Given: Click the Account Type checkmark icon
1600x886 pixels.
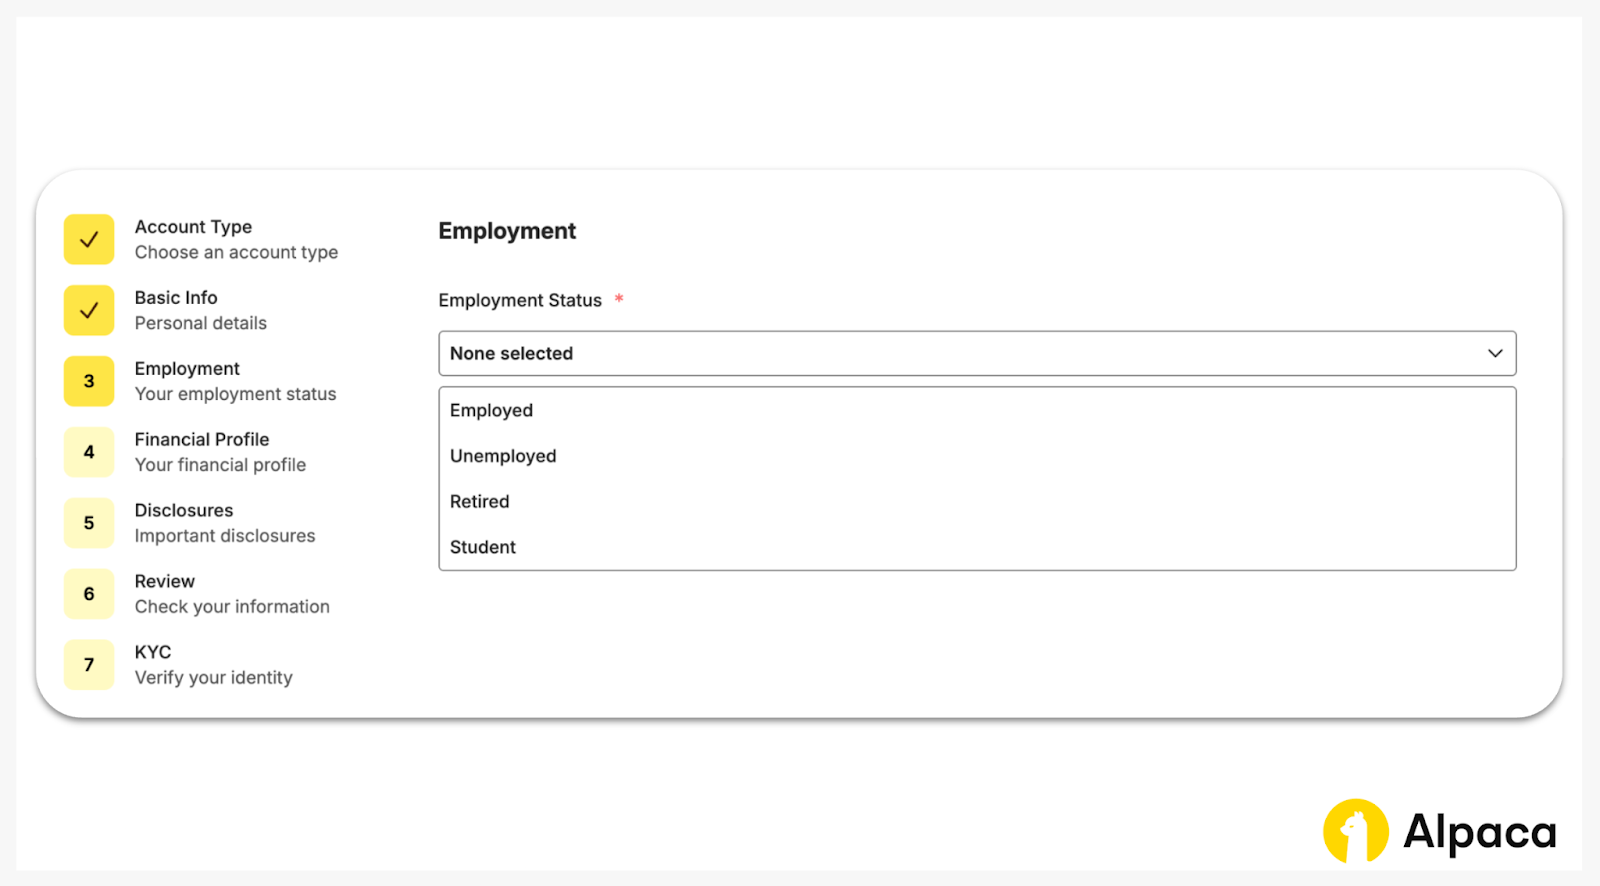Looking at the screenshot, I should [89, 240].
